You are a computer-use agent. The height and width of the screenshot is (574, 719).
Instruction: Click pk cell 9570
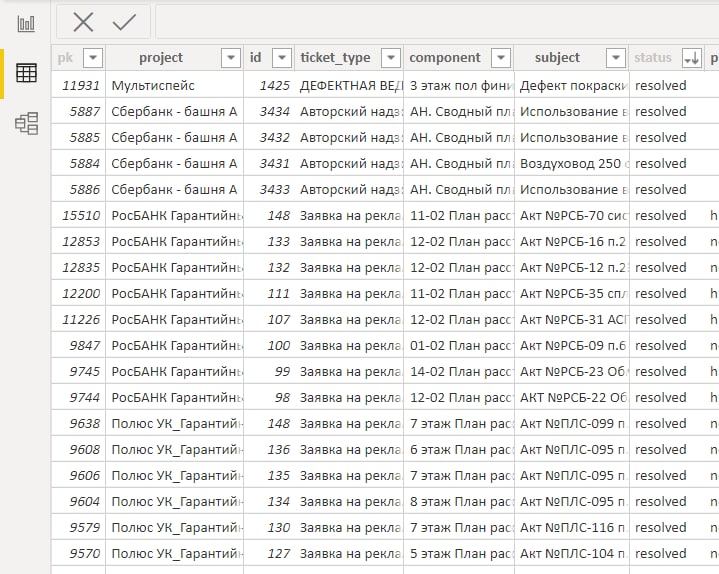pos(79,553)
